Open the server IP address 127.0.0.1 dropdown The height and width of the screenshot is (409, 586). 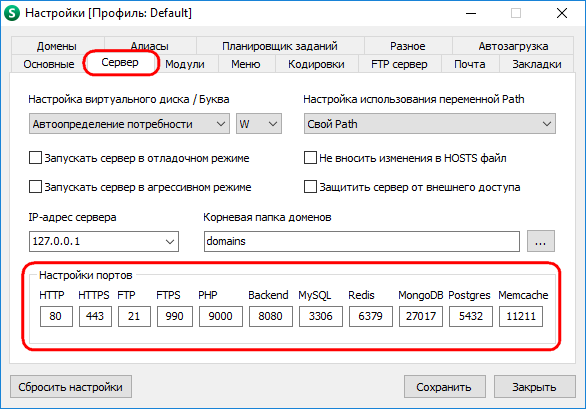(x=104, y=241)
